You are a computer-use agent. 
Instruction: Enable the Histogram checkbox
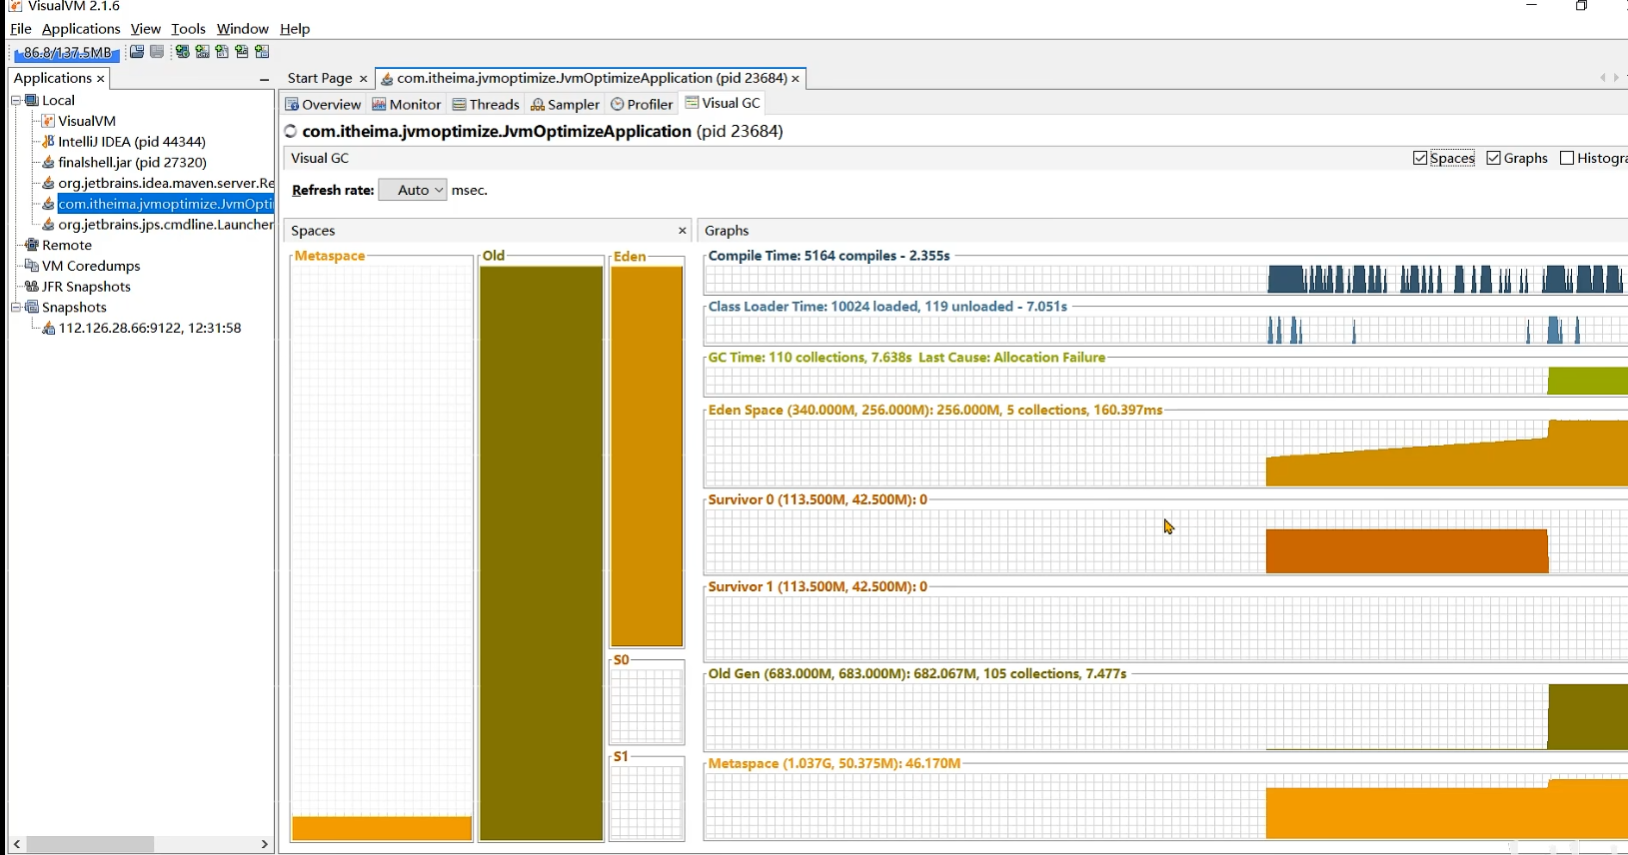pyautogui.click(x=1567, y=158)
